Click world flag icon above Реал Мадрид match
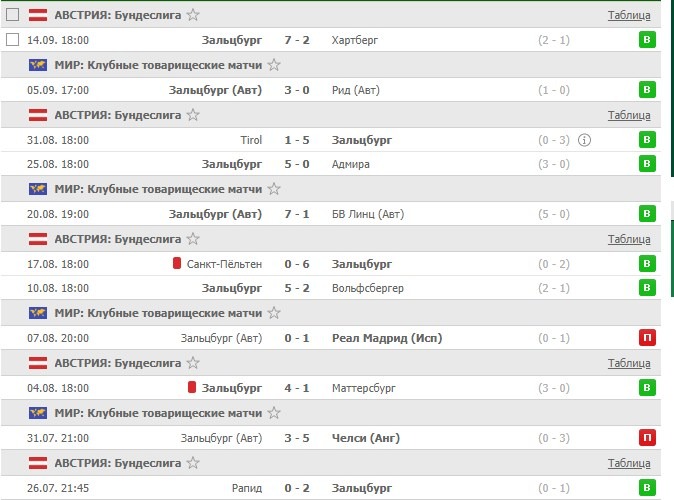Image resolution: width=674 pixels, height=500 pixels. click(x=38, y=314)
